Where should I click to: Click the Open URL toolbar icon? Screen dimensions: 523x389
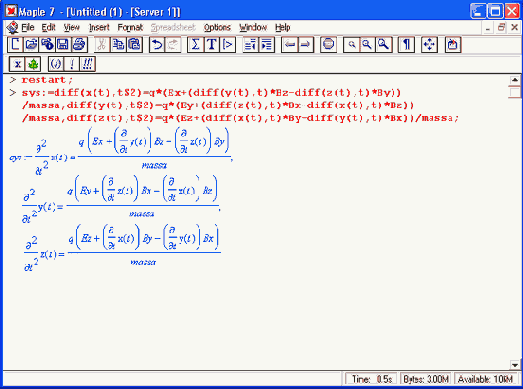coord(47,45)
